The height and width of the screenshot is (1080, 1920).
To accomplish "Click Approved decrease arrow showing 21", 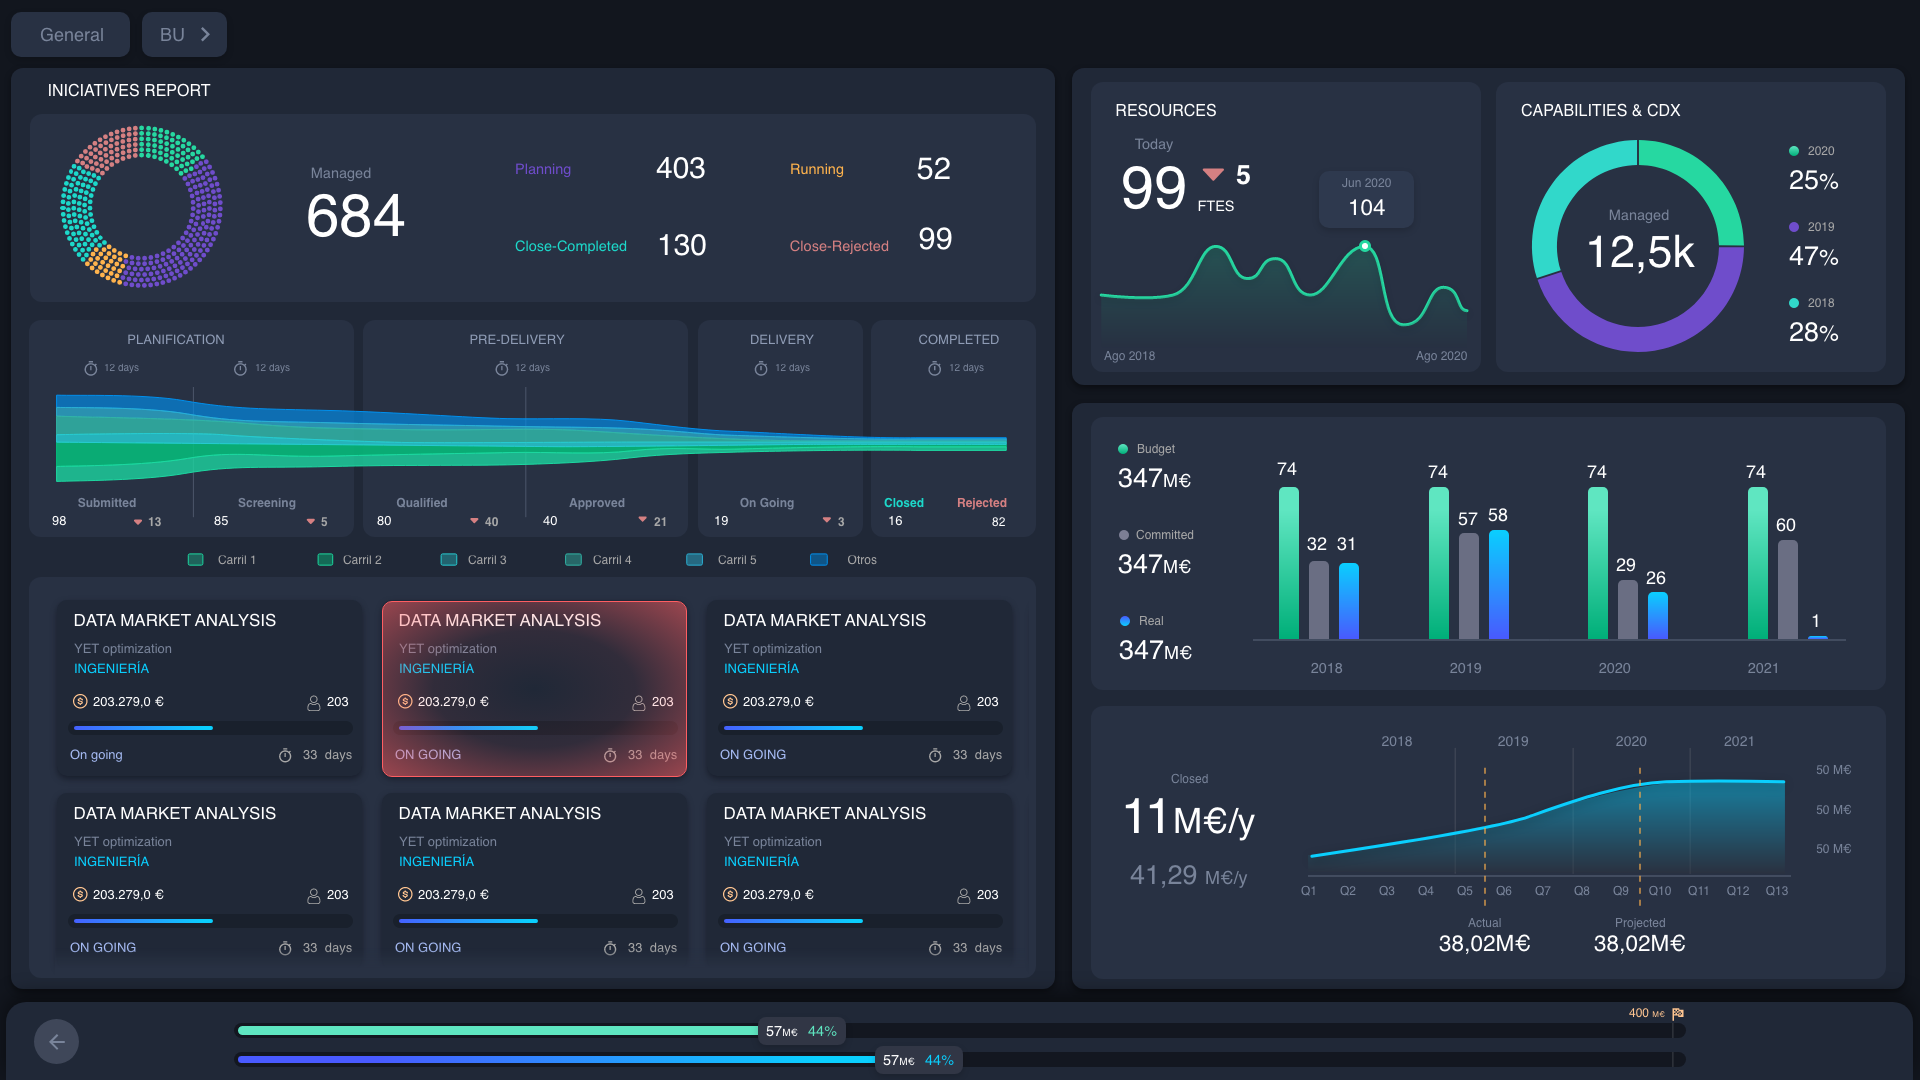I will tap(643, 520).
